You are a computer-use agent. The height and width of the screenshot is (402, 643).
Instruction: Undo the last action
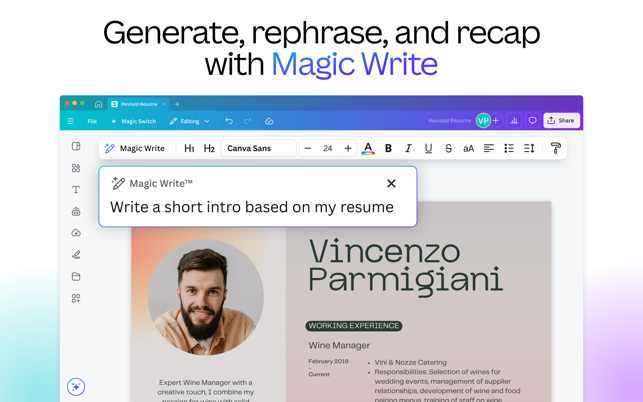click(229, 121)
